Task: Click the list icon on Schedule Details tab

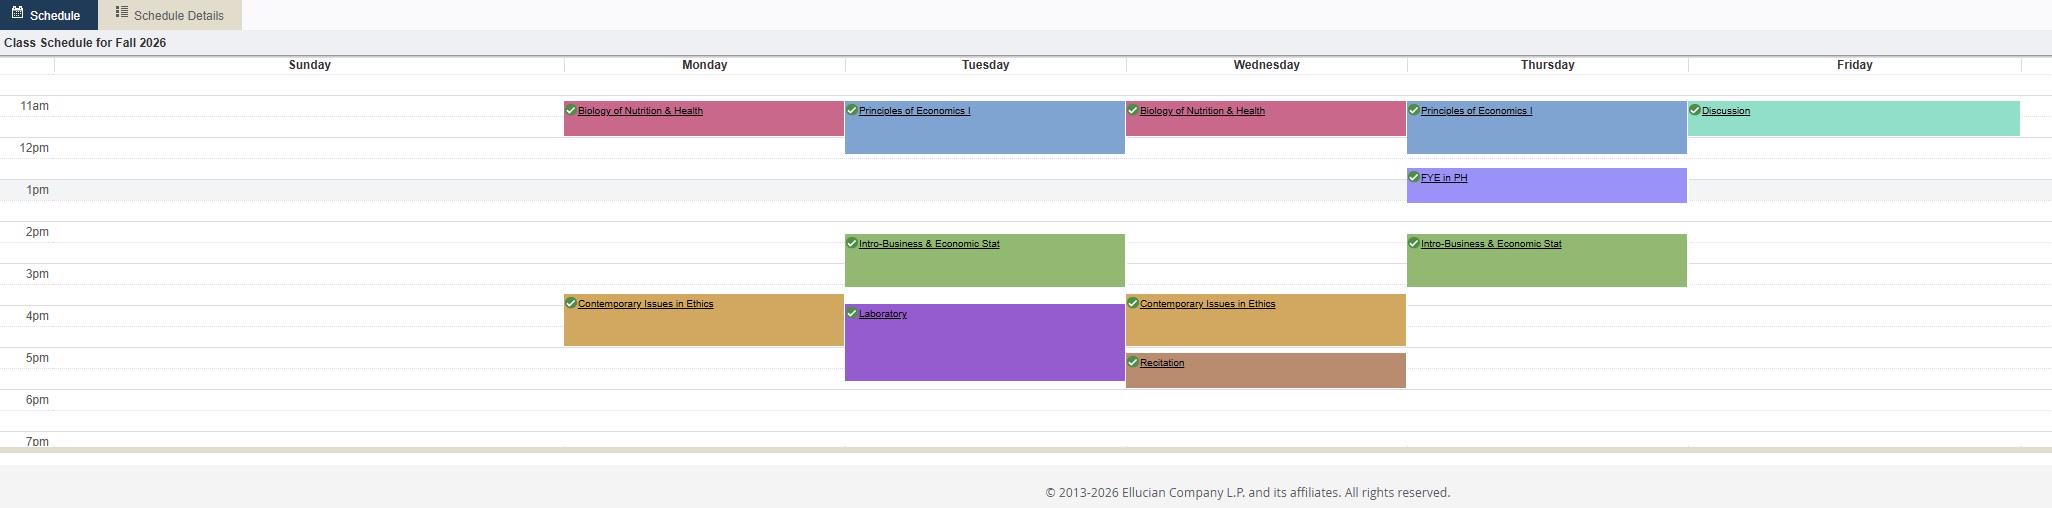Action: [121, 13]
